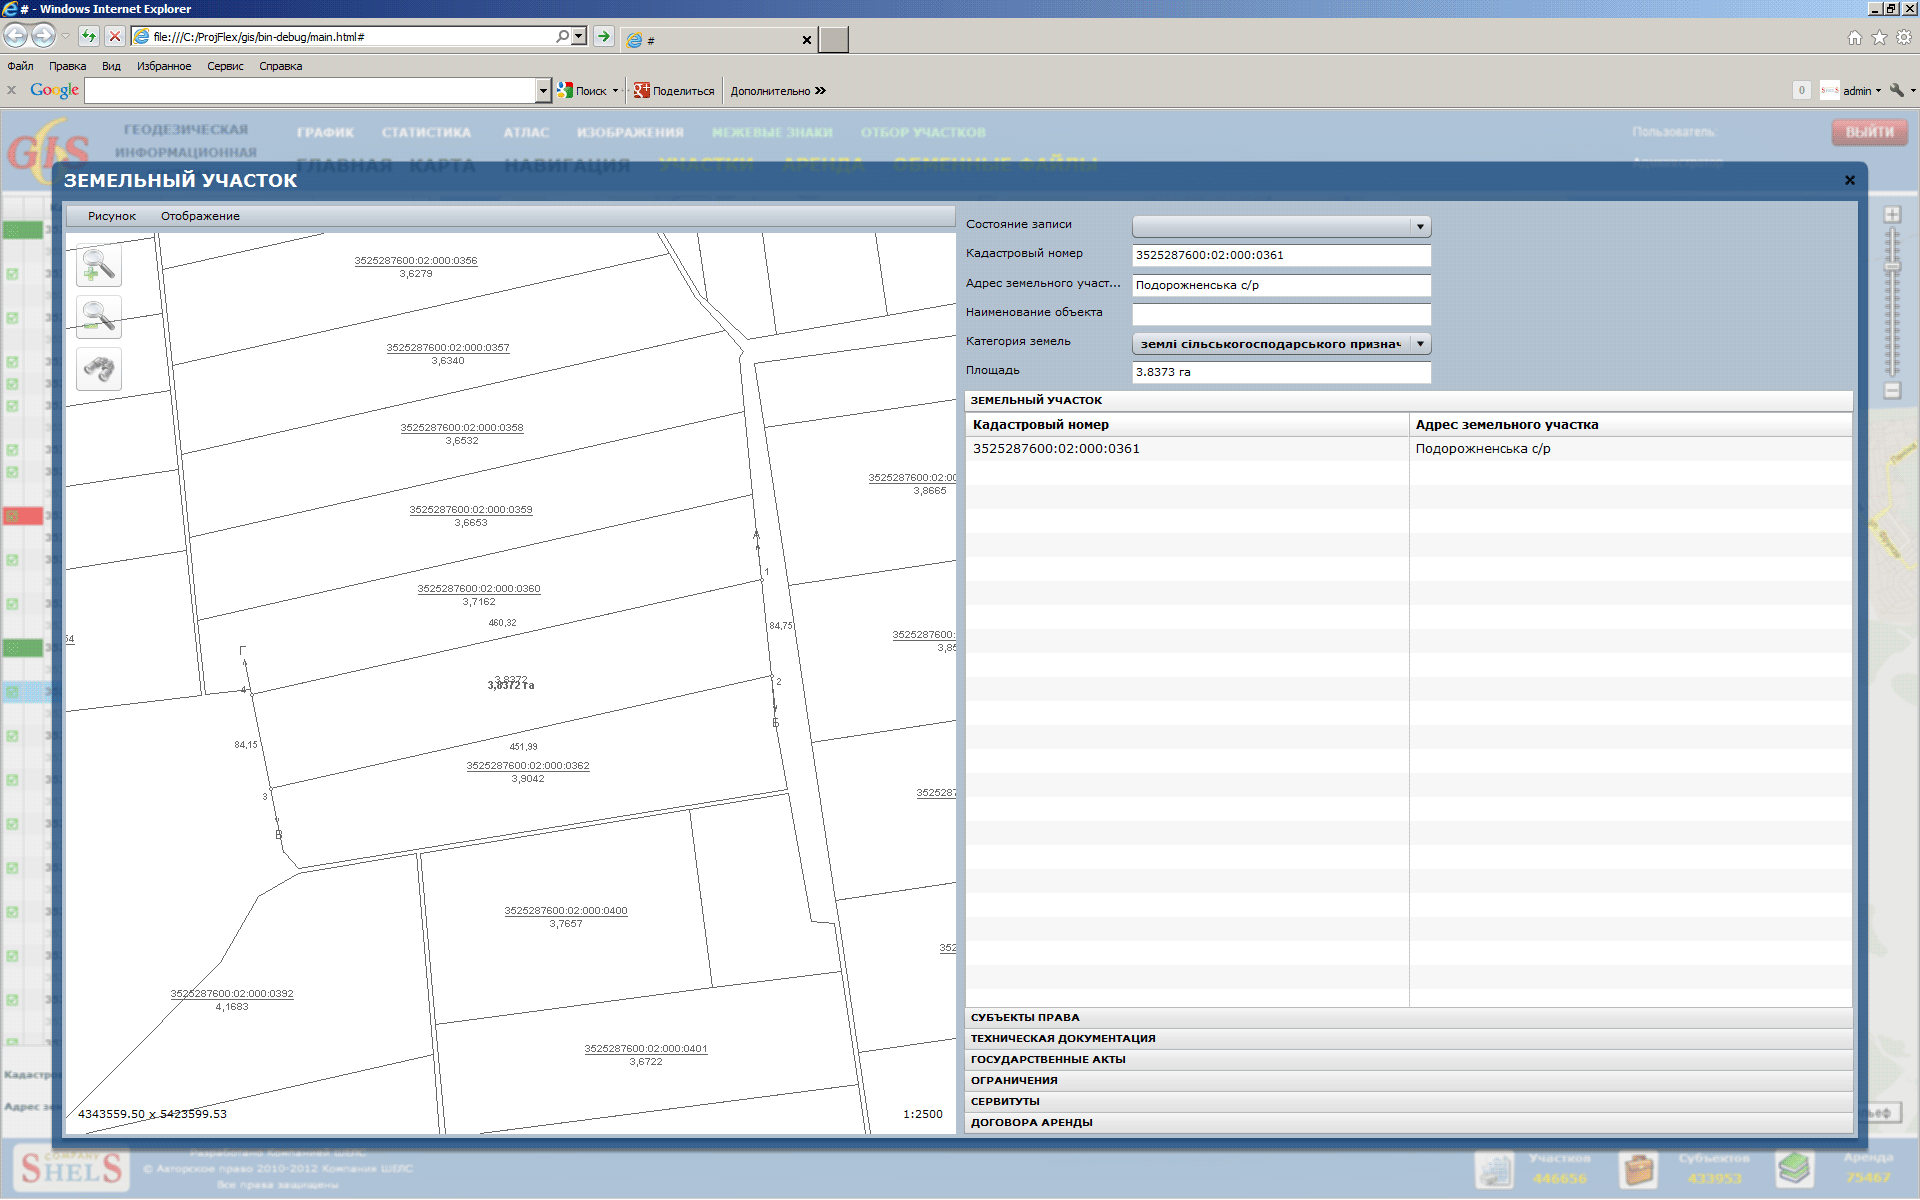1920x1200 pixels.
Task: Click the browser refresh icon
Action: [x=89, y=37]
